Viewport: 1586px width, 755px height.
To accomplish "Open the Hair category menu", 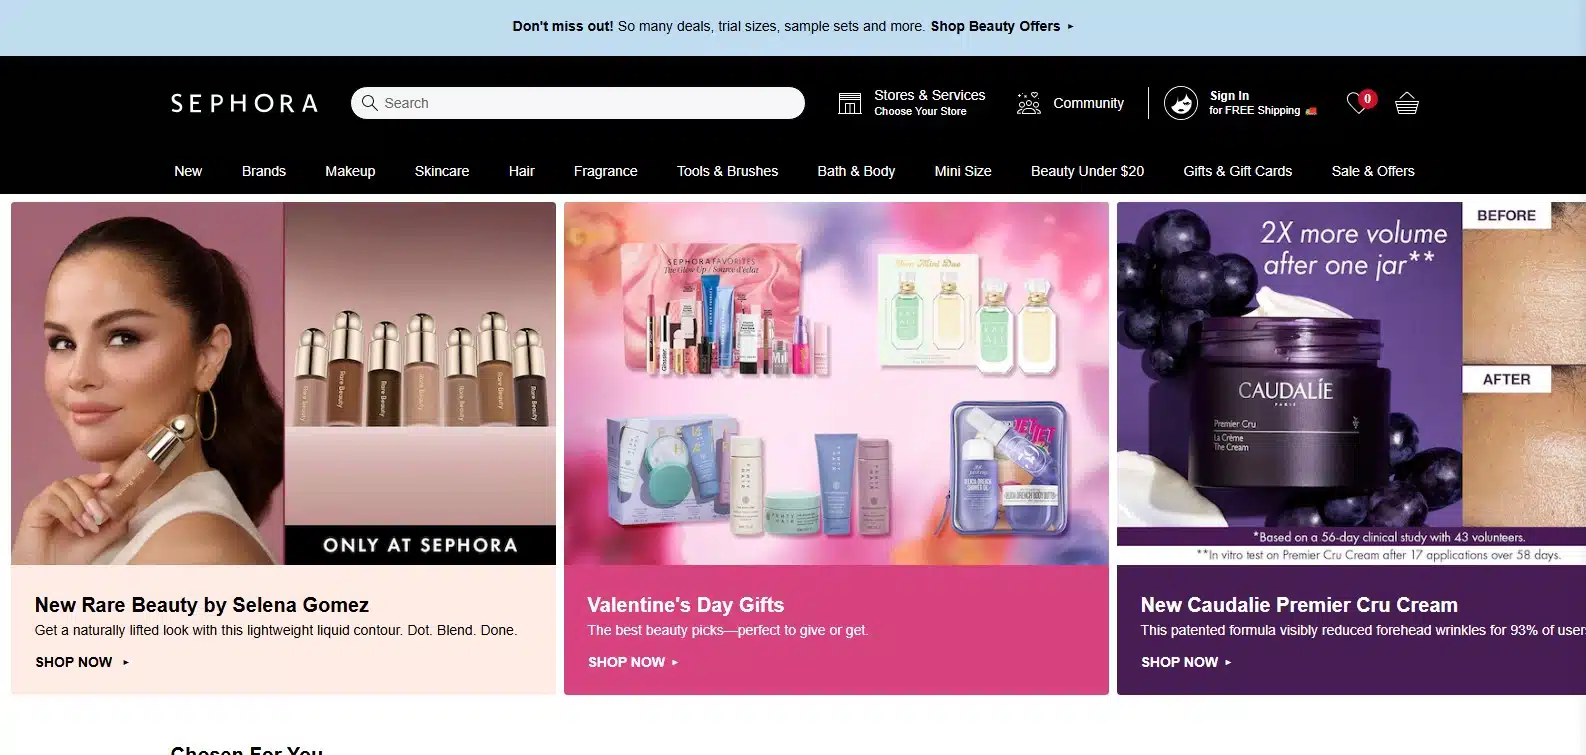I will (x=521, y=171).
